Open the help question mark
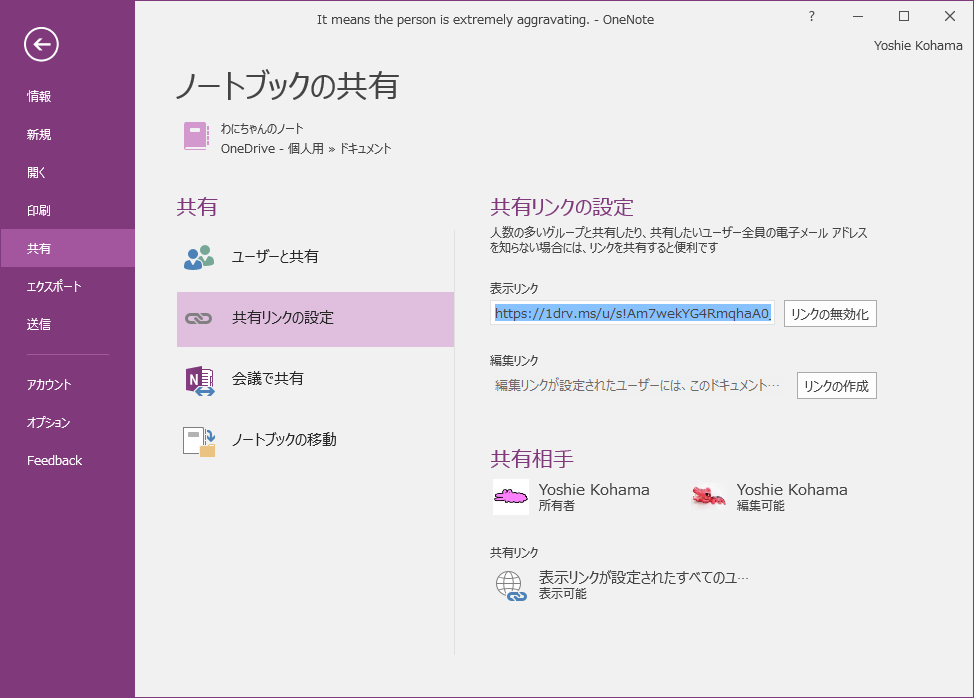Screen dimensions: 974x698 811,17
